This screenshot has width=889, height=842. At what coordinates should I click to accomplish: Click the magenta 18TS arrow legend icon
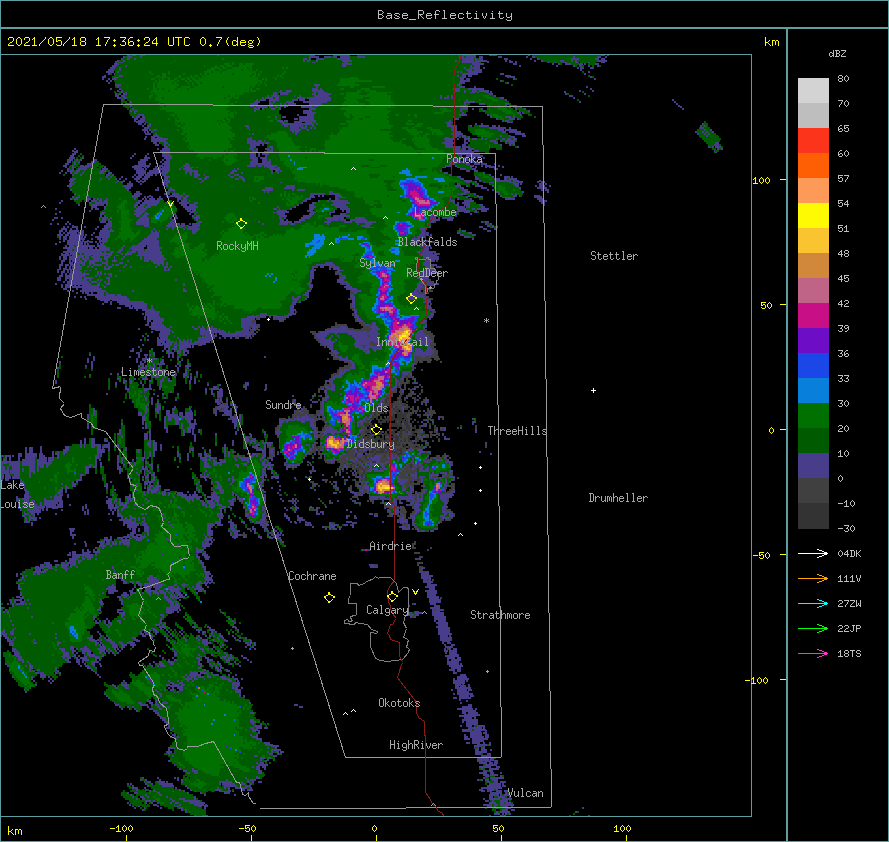813,653
